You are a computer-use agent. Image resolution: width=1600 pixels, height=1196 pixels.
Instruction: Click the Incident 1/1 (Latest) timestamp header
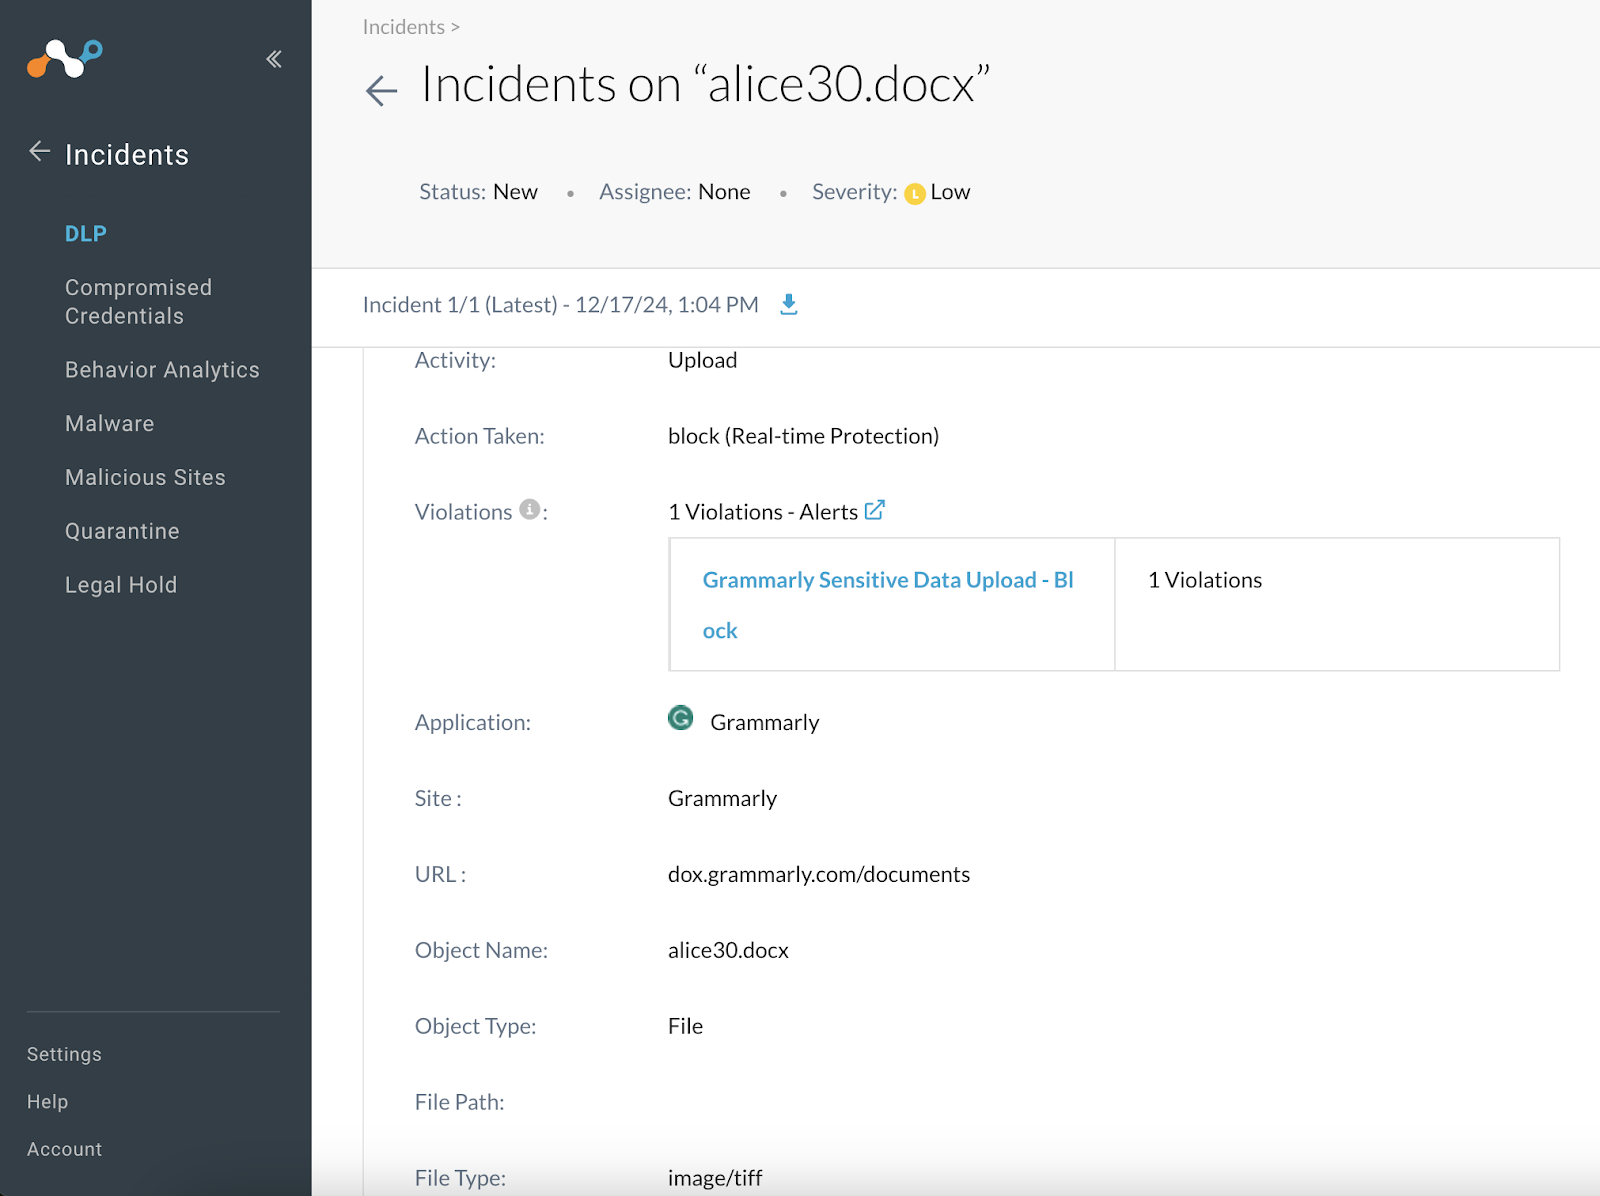[x=561, y=305]
